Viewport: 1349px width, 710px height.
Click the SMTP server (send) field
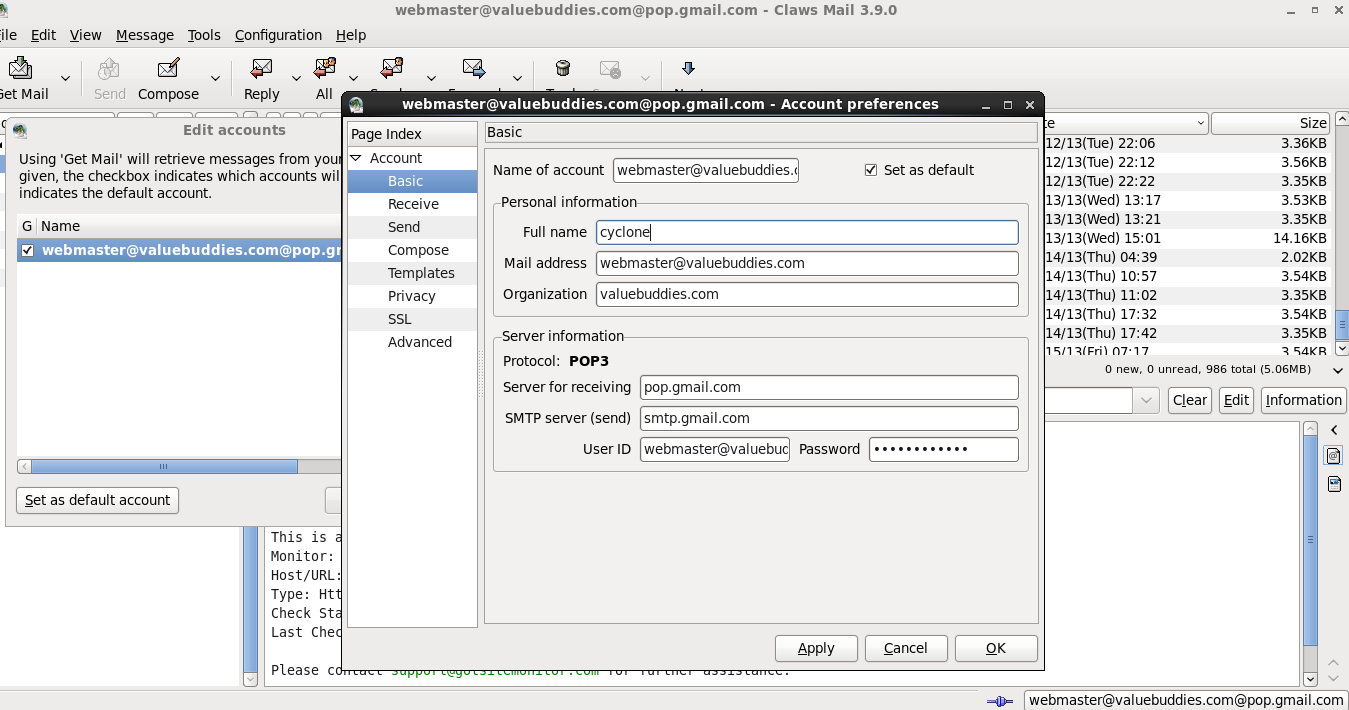click(829, 418)
